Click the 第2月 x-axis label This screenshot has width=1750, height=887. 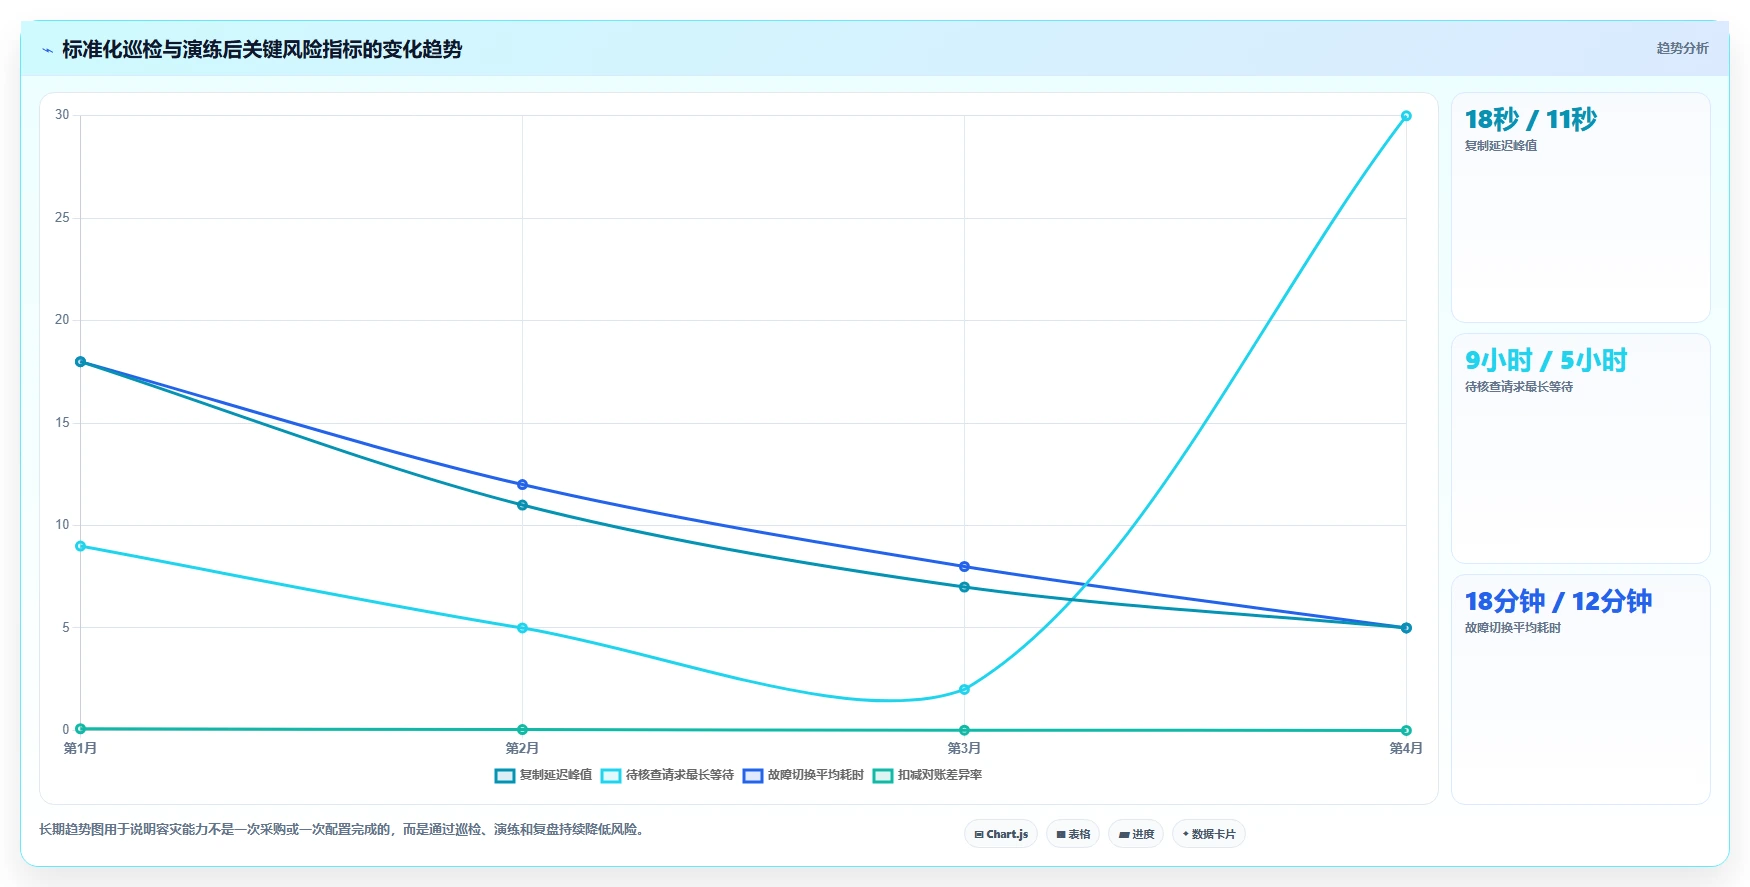[x=522, y=748]
